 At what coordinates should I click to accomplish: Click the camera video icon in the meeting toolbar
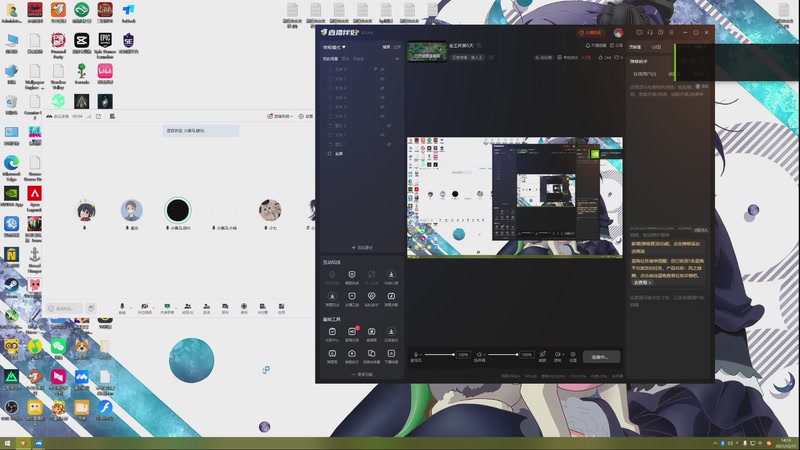(144, 306)
